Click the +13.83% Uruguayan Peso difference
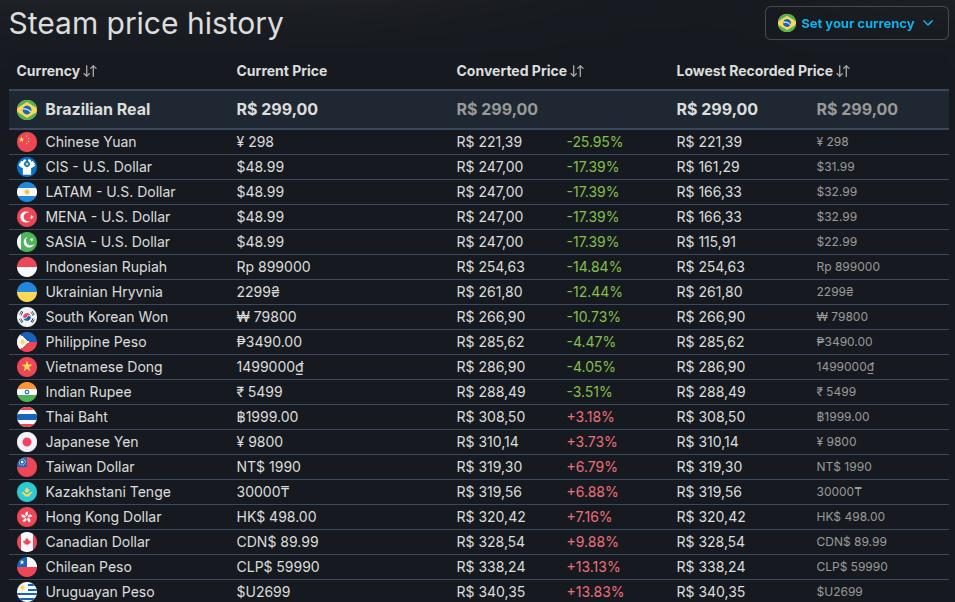This screenshot has width=955, height=602. coord(595,592)
